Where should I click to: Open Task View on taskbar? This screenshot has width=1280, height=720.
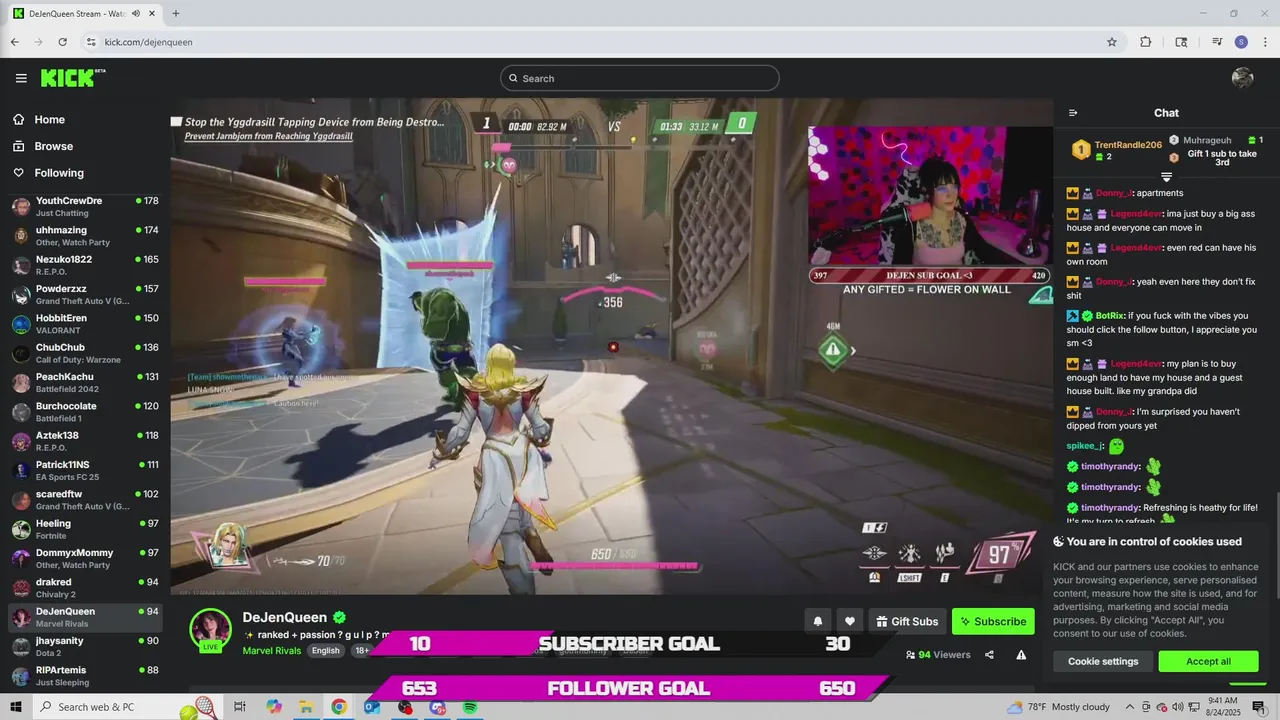240,707
